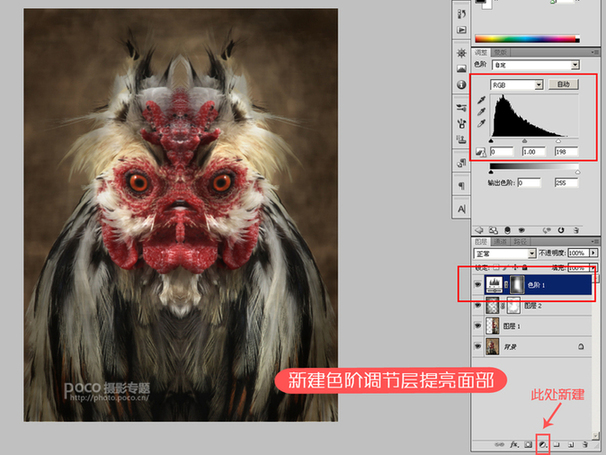This screenshot has height=455, width=606.
Task: Hide the 色阶 1 adjustment layer
Action: [476, 283]
